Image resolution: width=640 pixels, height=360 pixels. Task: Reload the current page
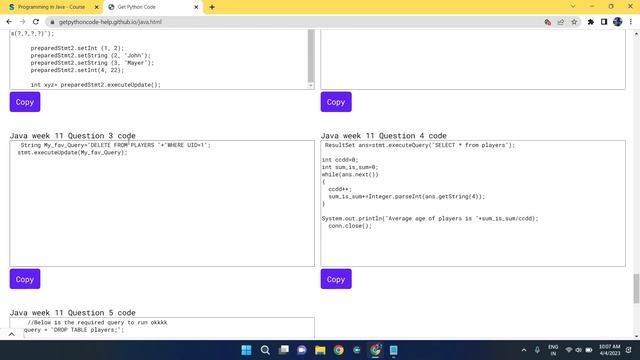coord(36,22)
